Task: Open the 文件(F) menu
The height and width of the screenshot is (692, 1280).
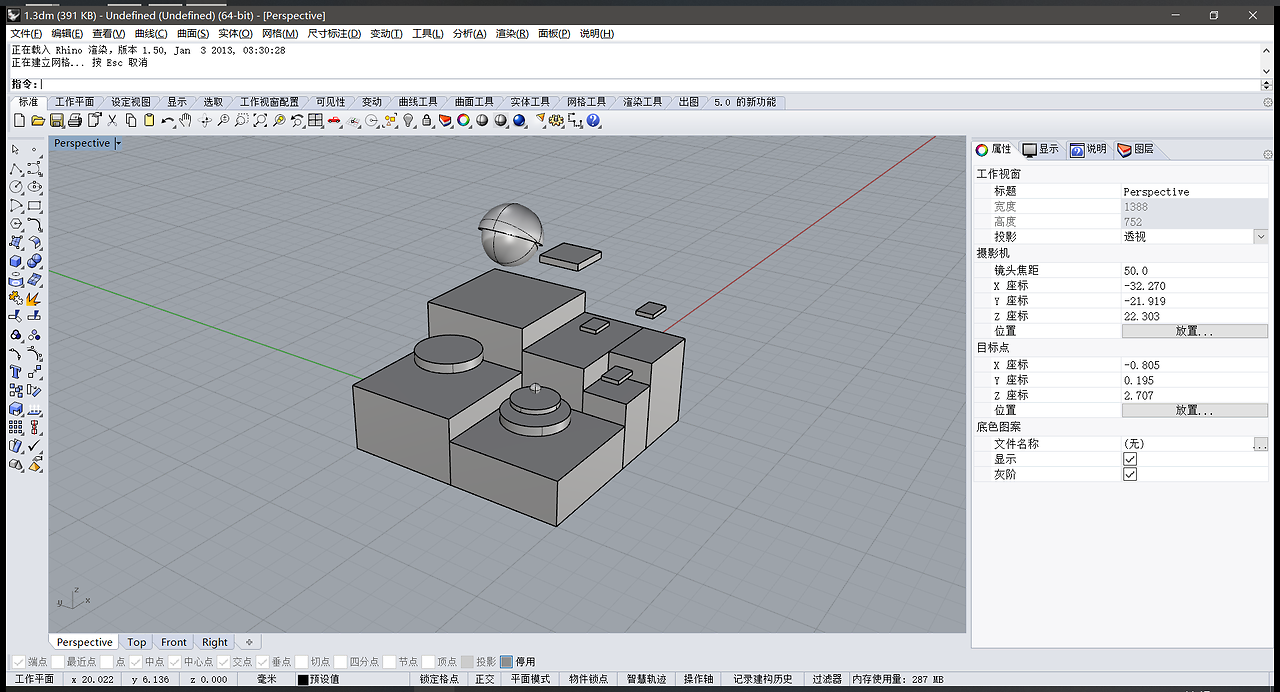Action: (26, 33)
